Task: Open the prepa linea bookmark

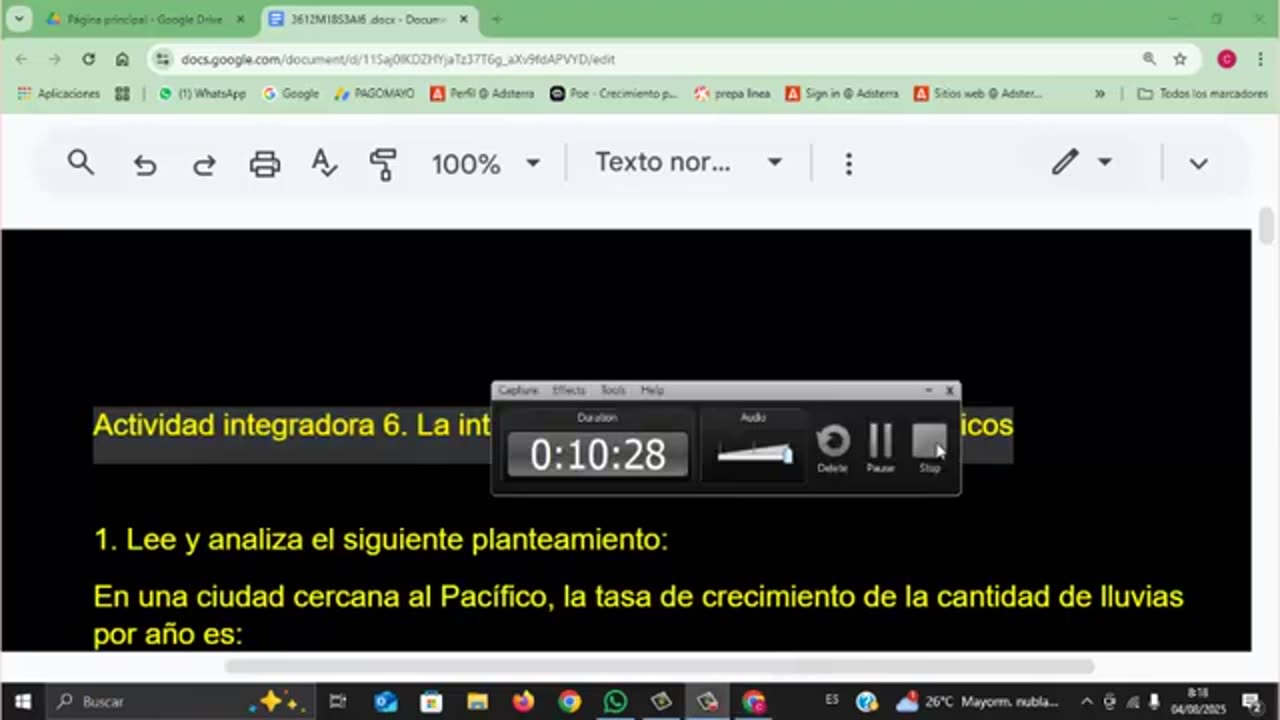Action: (x=733, y=93)
